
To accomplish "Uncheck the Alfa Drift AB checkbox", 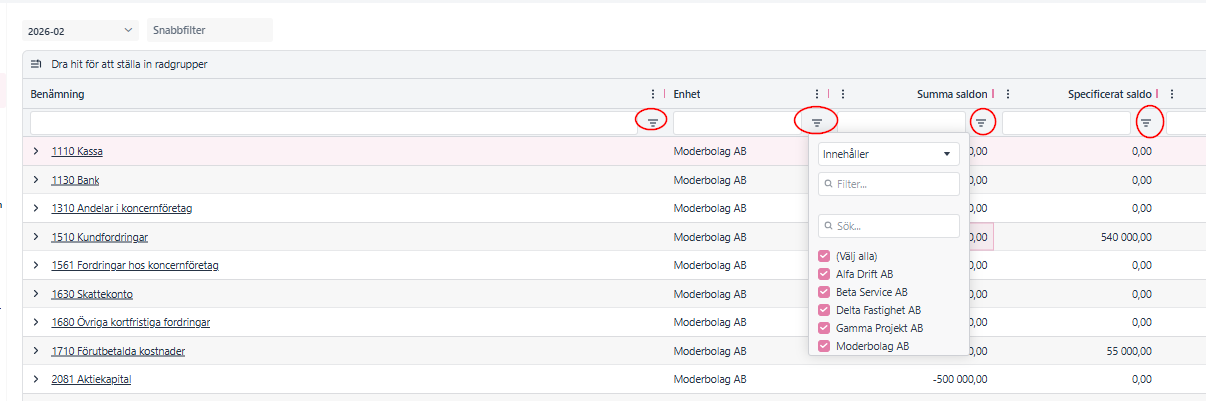I will (x=824, y=274).
